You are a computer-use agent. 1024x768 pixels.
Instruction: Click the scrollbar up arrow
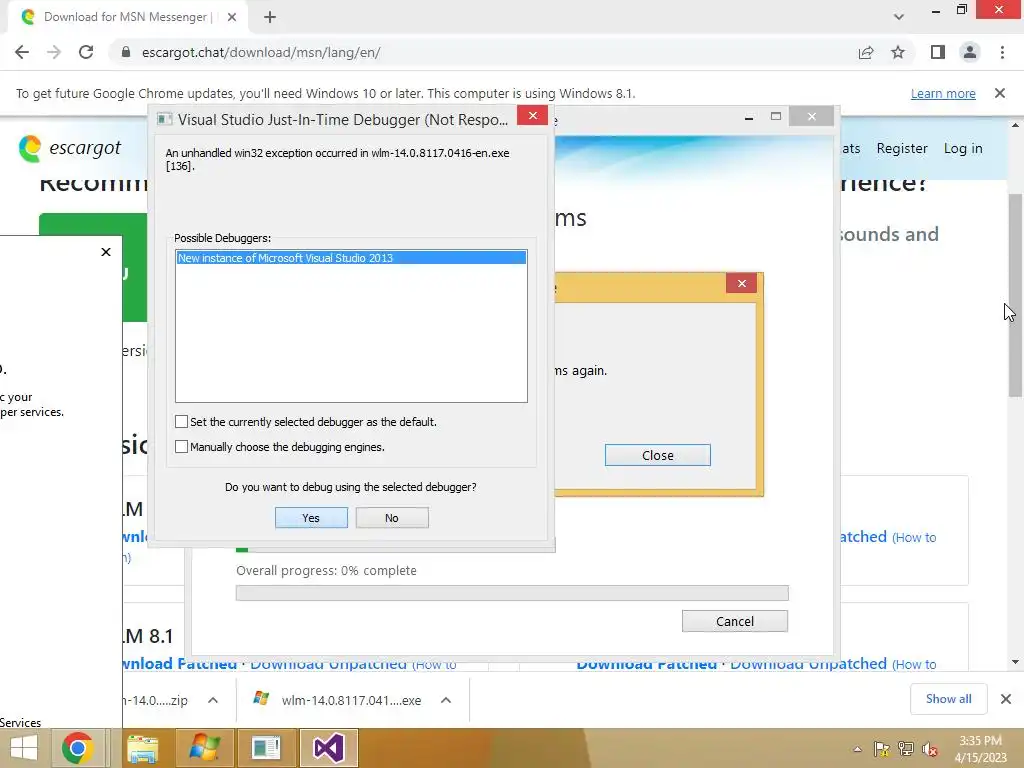pos(1015,125)
